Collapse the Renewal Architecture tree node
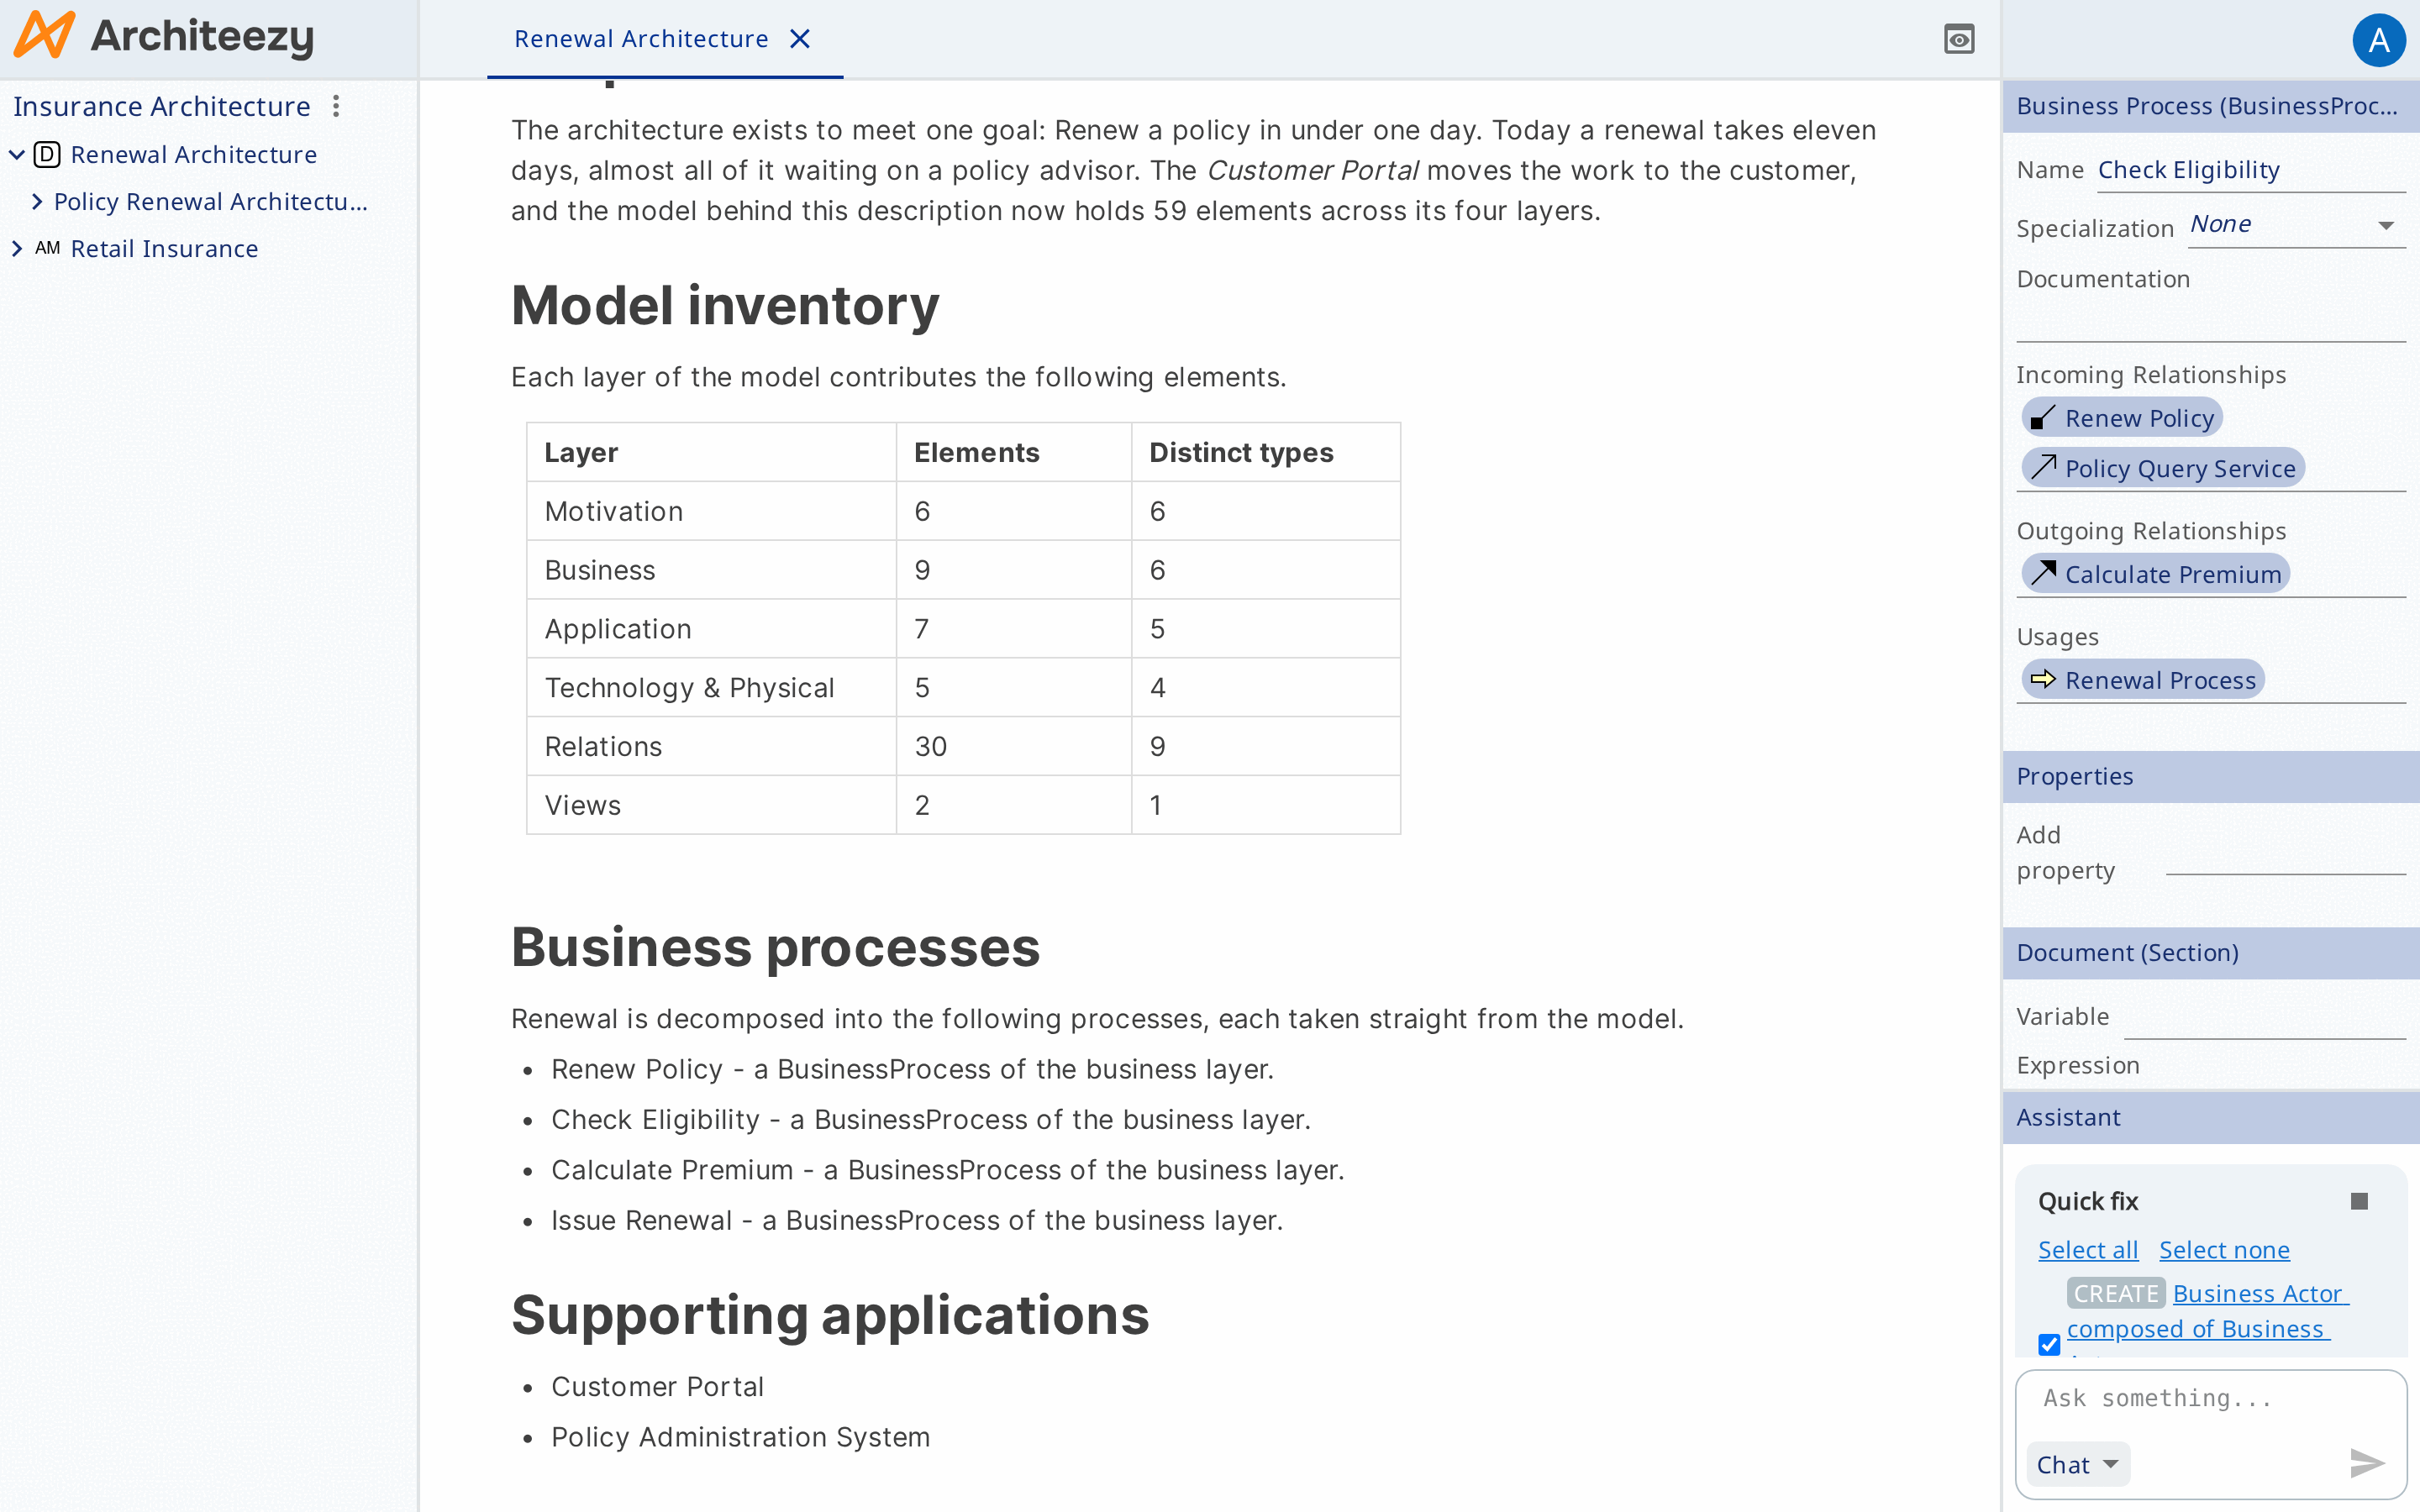Image resolution: width=2420 pixels, height=1512 pixels. [17, 155]
